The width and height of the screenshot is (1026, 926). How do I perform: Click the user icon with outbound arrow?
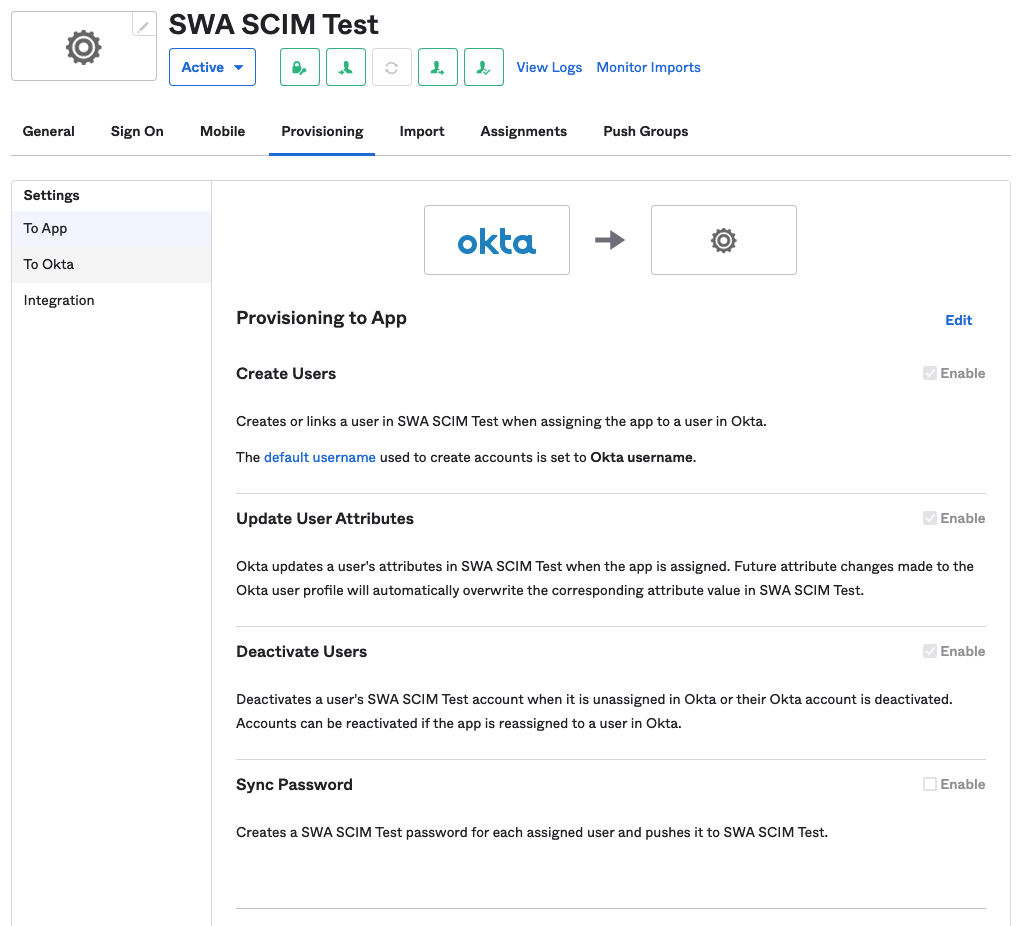(x=438, y=68)
